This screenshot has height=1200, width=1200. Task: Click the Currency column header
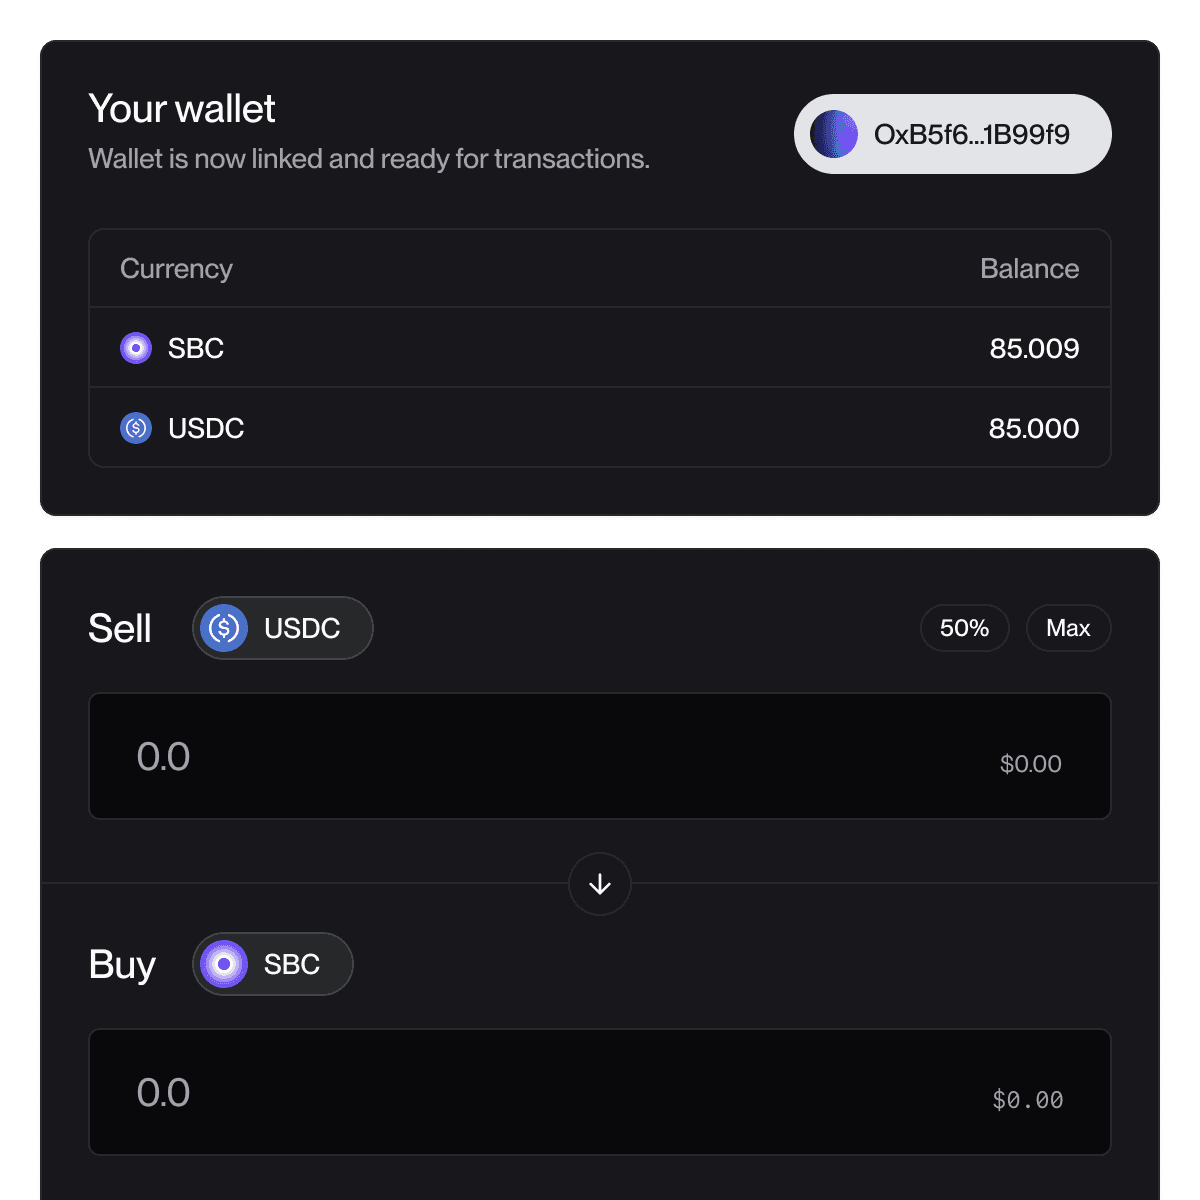click(176, 268)
